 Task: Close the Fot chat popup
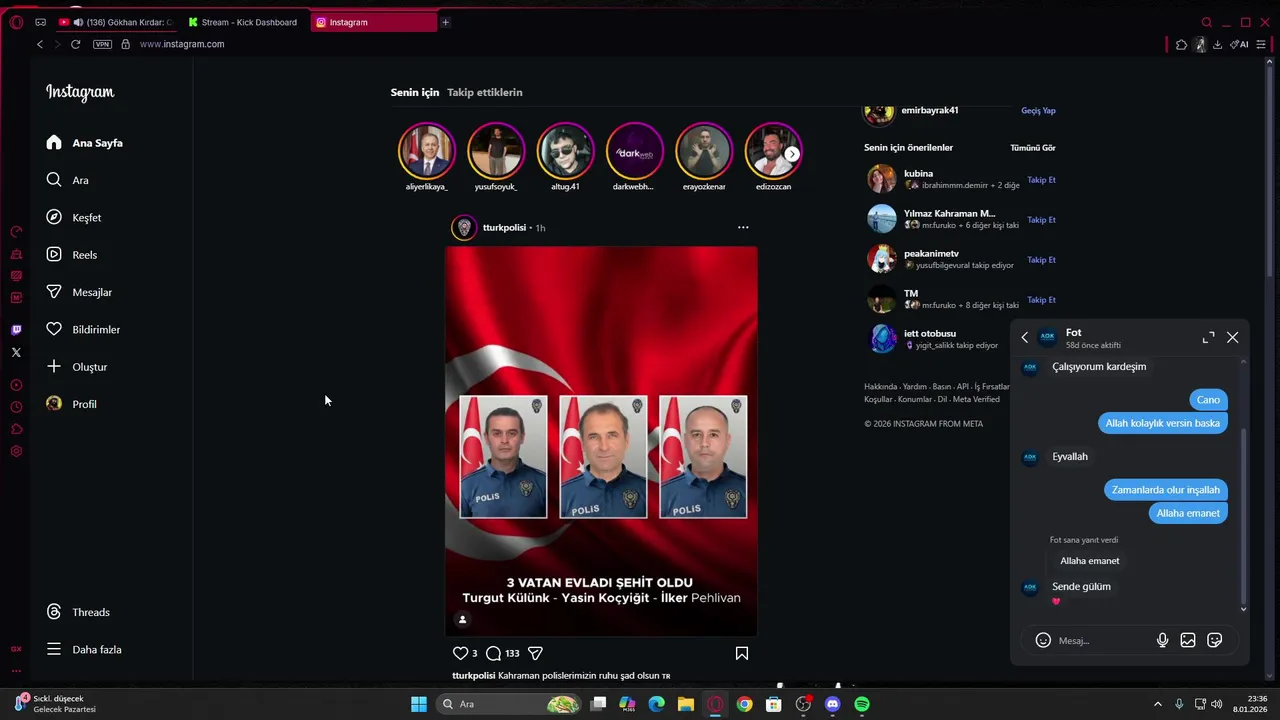1232,338
